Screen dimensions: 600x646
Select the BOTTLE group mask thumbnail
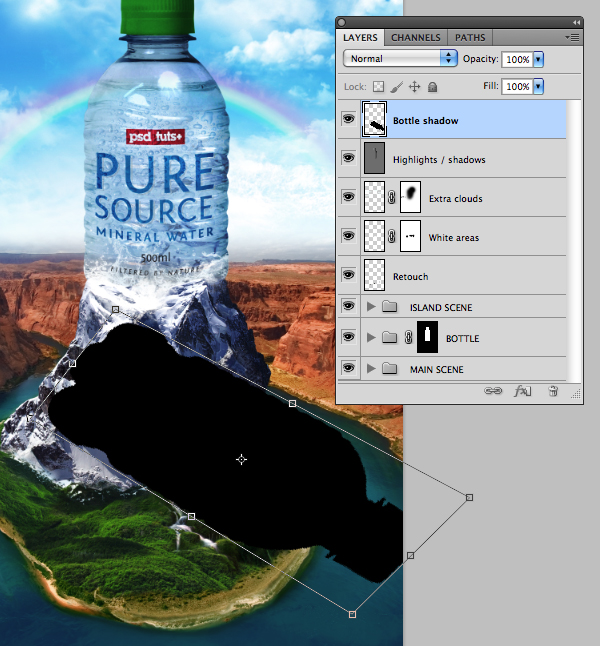pyautogui.click(x=427, y=337)
